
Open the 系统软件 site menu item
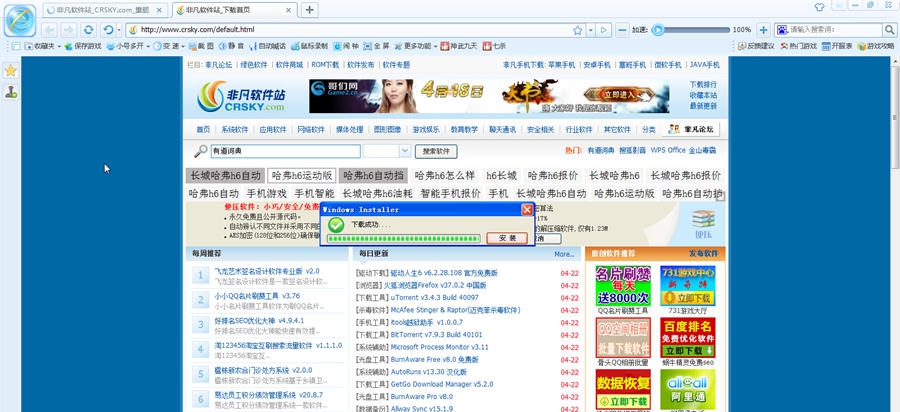pos(234,130)
